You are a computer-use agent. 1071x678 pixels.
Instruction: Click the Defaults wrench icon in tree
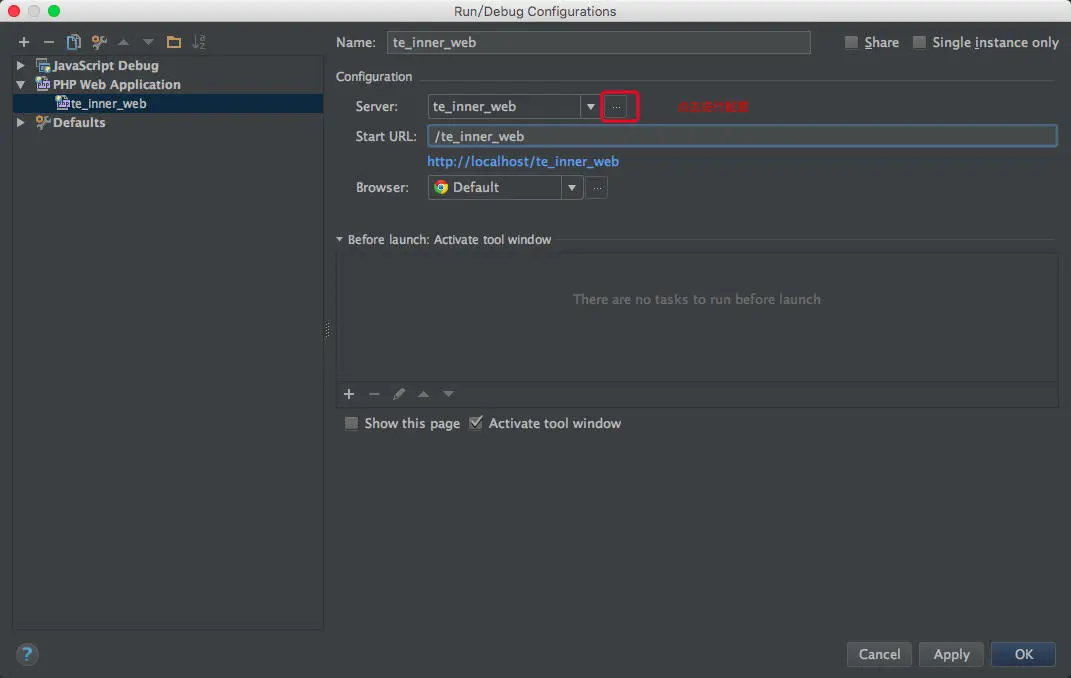(x=43, y=122)
